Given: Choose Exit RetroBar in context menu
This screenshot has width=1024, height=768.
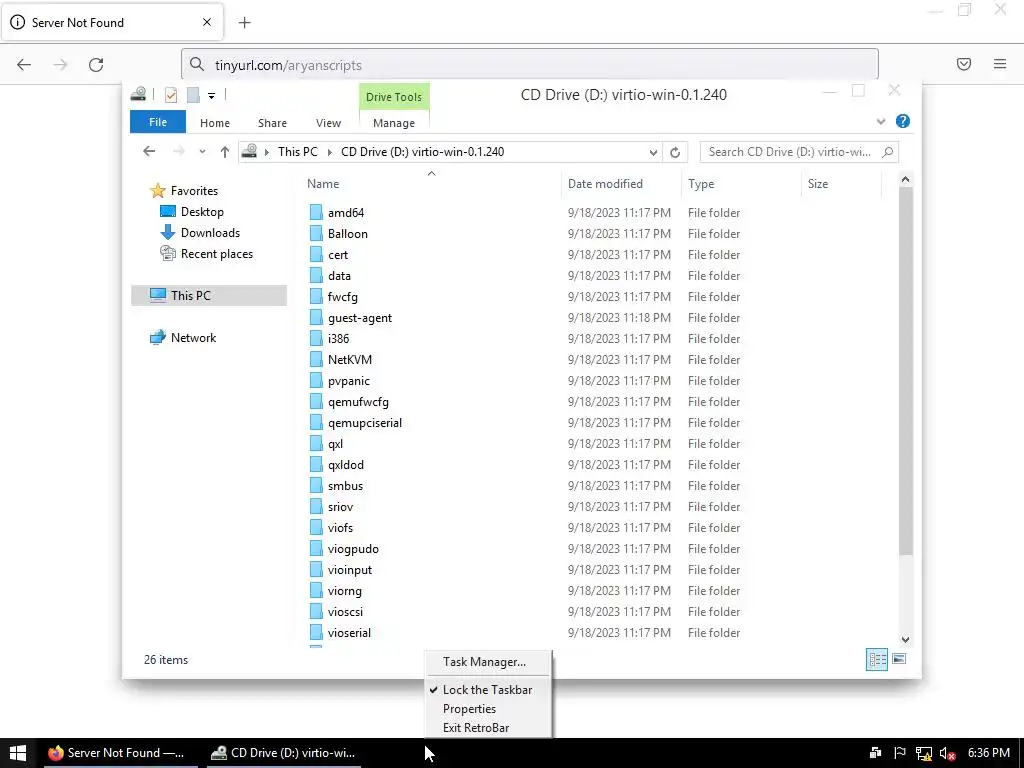Looking at the screenshot, I should [475, 728].
